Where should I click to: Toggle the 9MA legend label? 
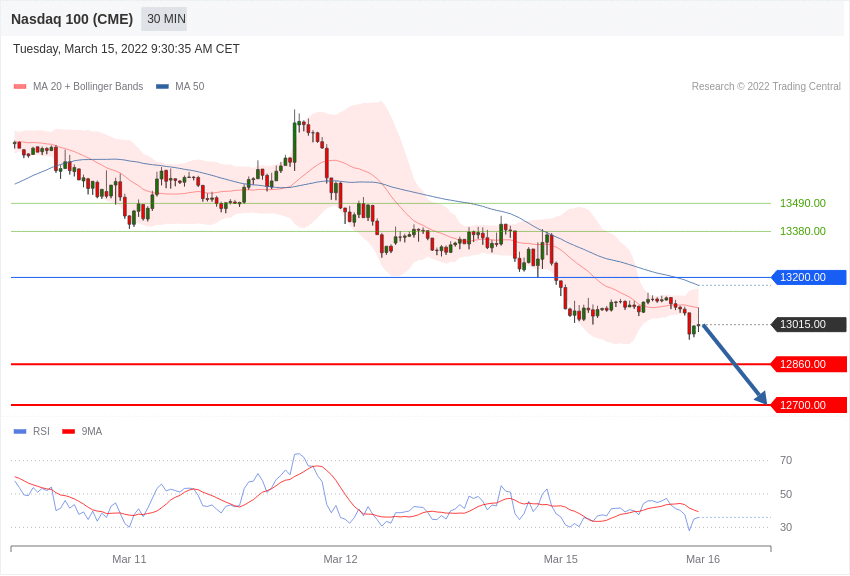click(x=92, y=432)
